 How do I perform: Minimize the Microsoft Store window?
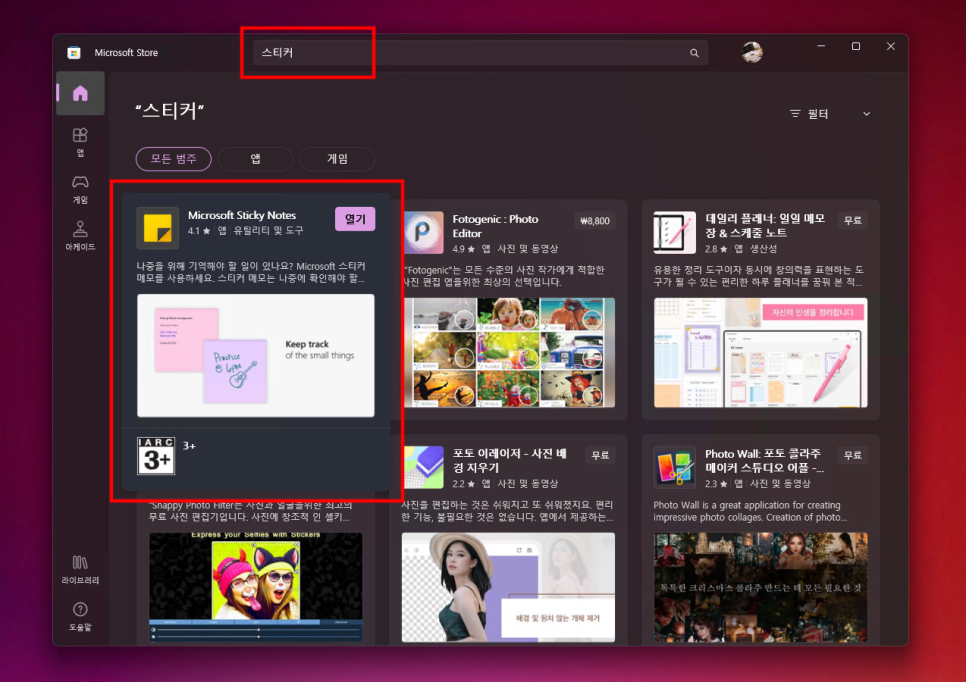point(821,46)
